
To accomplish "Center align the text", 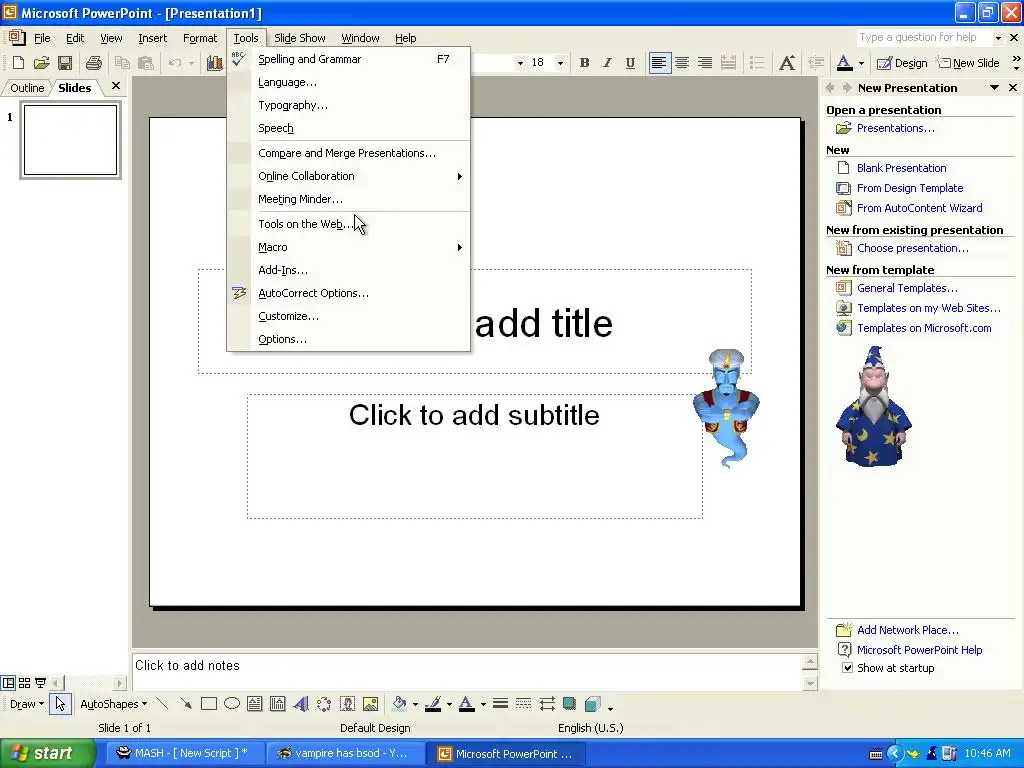I will [x=682, y=63].
